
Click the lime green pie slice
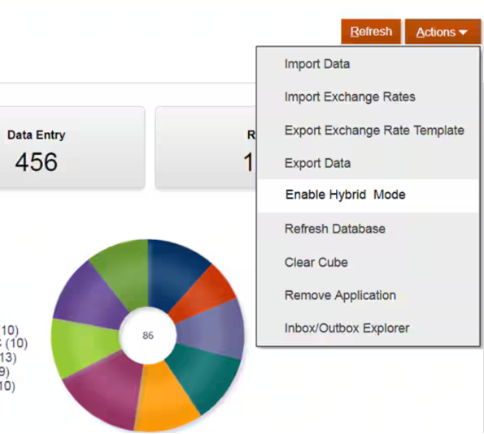tap(80, 347)
